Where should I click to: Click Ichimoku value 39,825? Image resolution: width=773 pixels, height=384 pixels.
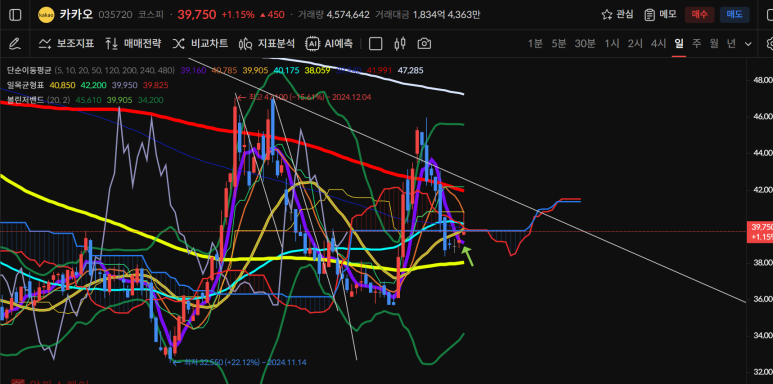pos(155,85)
